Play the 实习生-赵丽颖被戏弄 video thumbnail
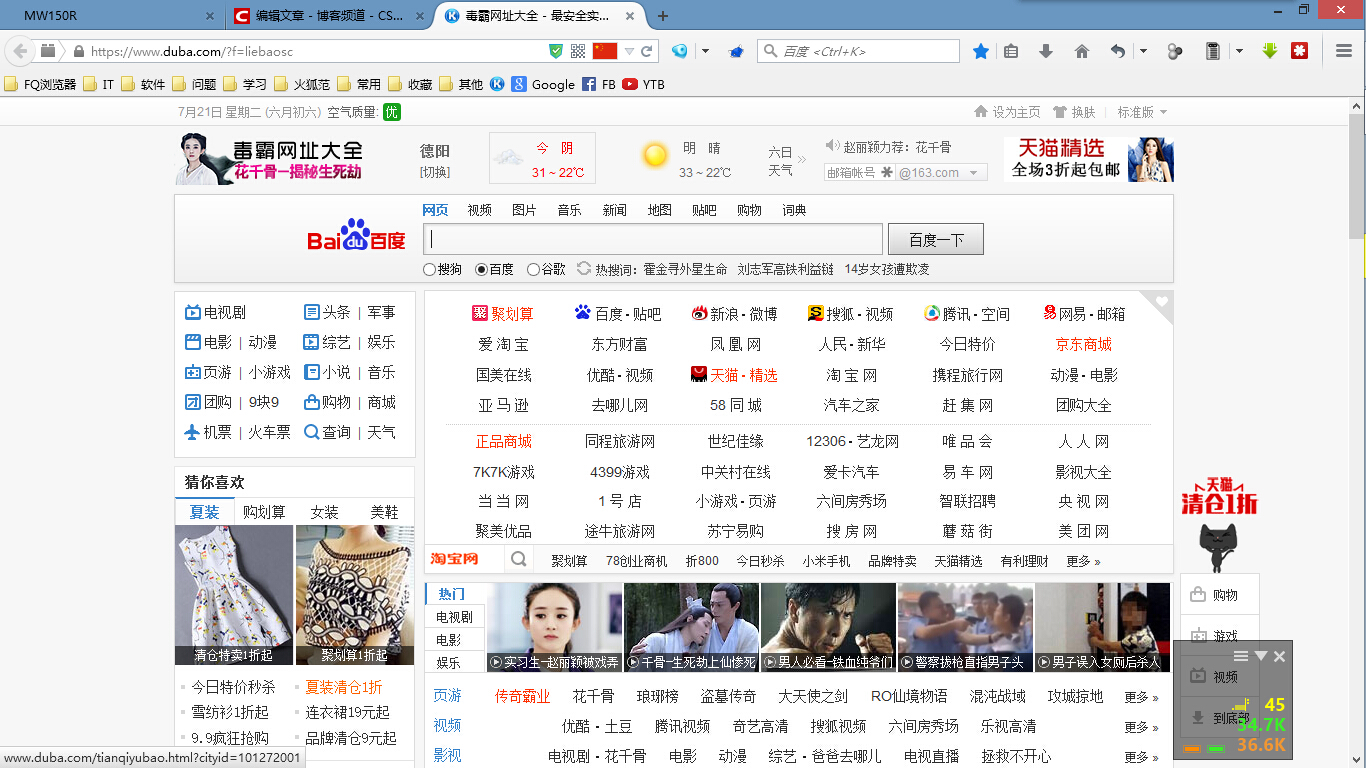 point(554,627)
